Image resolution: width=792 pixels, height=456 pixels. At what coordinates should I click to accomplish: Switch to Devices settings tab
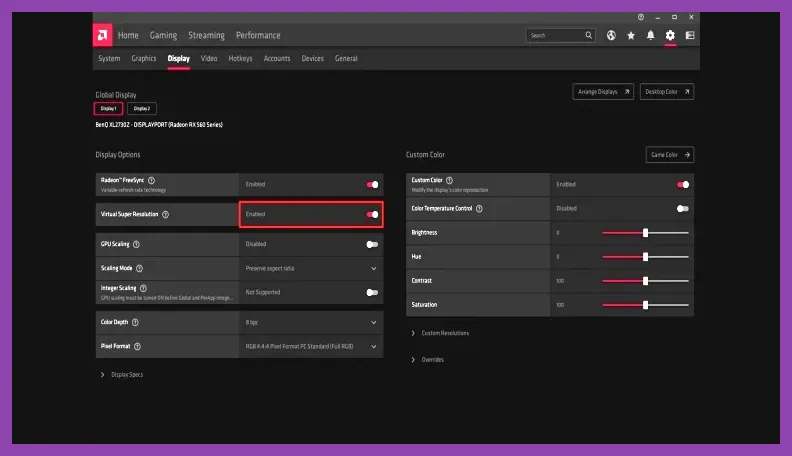tap(313, 59)
